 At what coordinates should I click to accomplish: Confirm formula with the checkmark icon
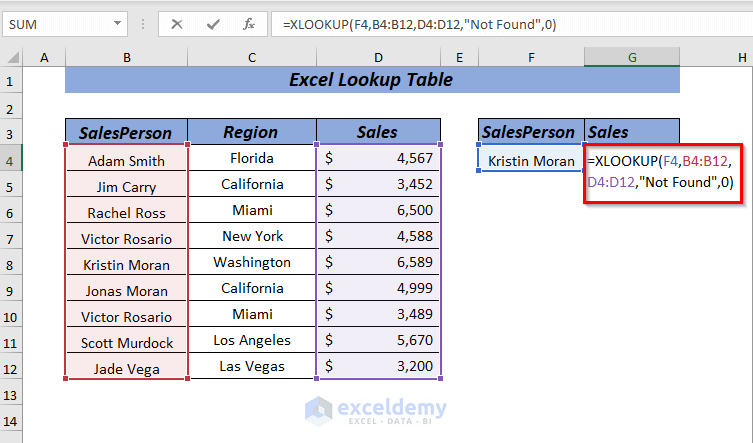[x=213, y=24]
